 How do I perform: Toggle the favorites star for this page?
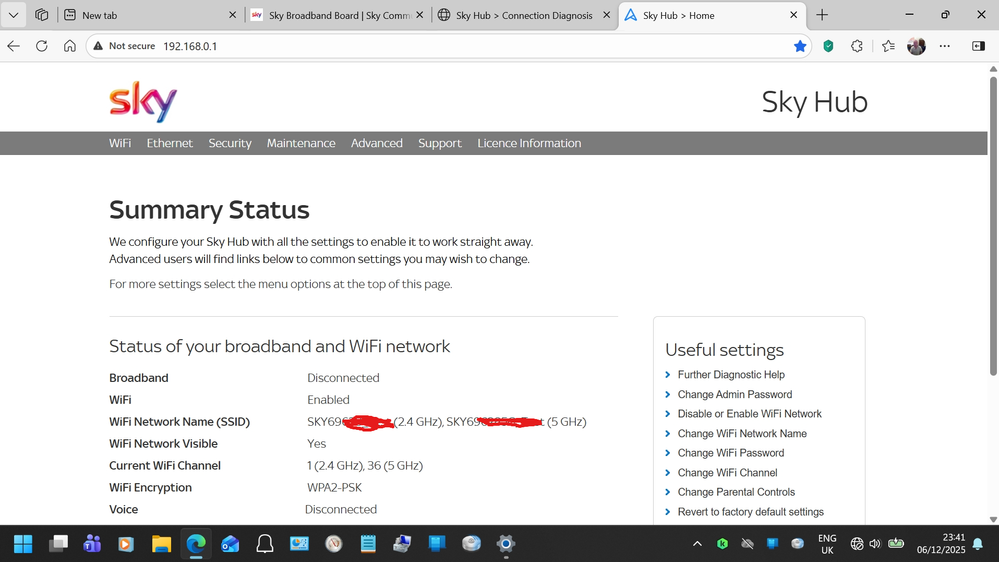(x=800, y=46)
